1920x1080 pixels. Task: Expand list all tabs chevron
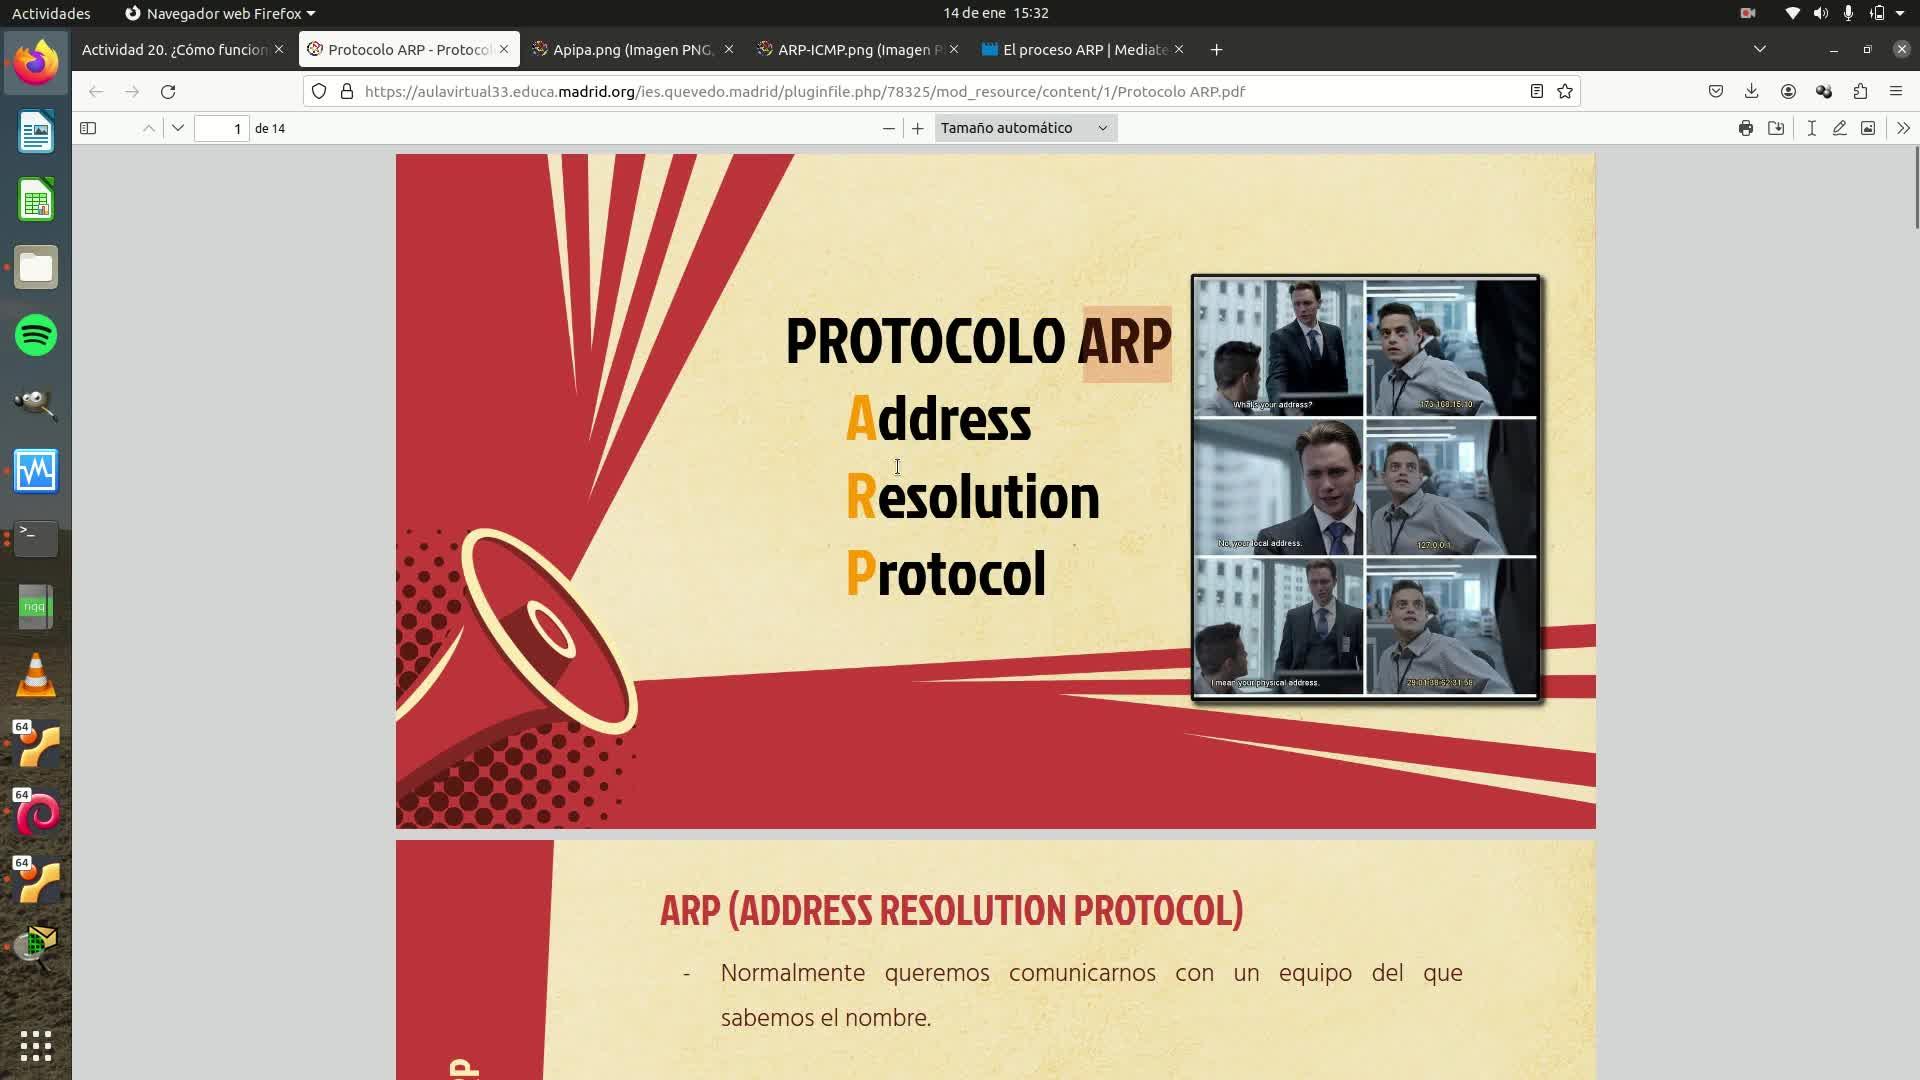(x=1759, y=49)
